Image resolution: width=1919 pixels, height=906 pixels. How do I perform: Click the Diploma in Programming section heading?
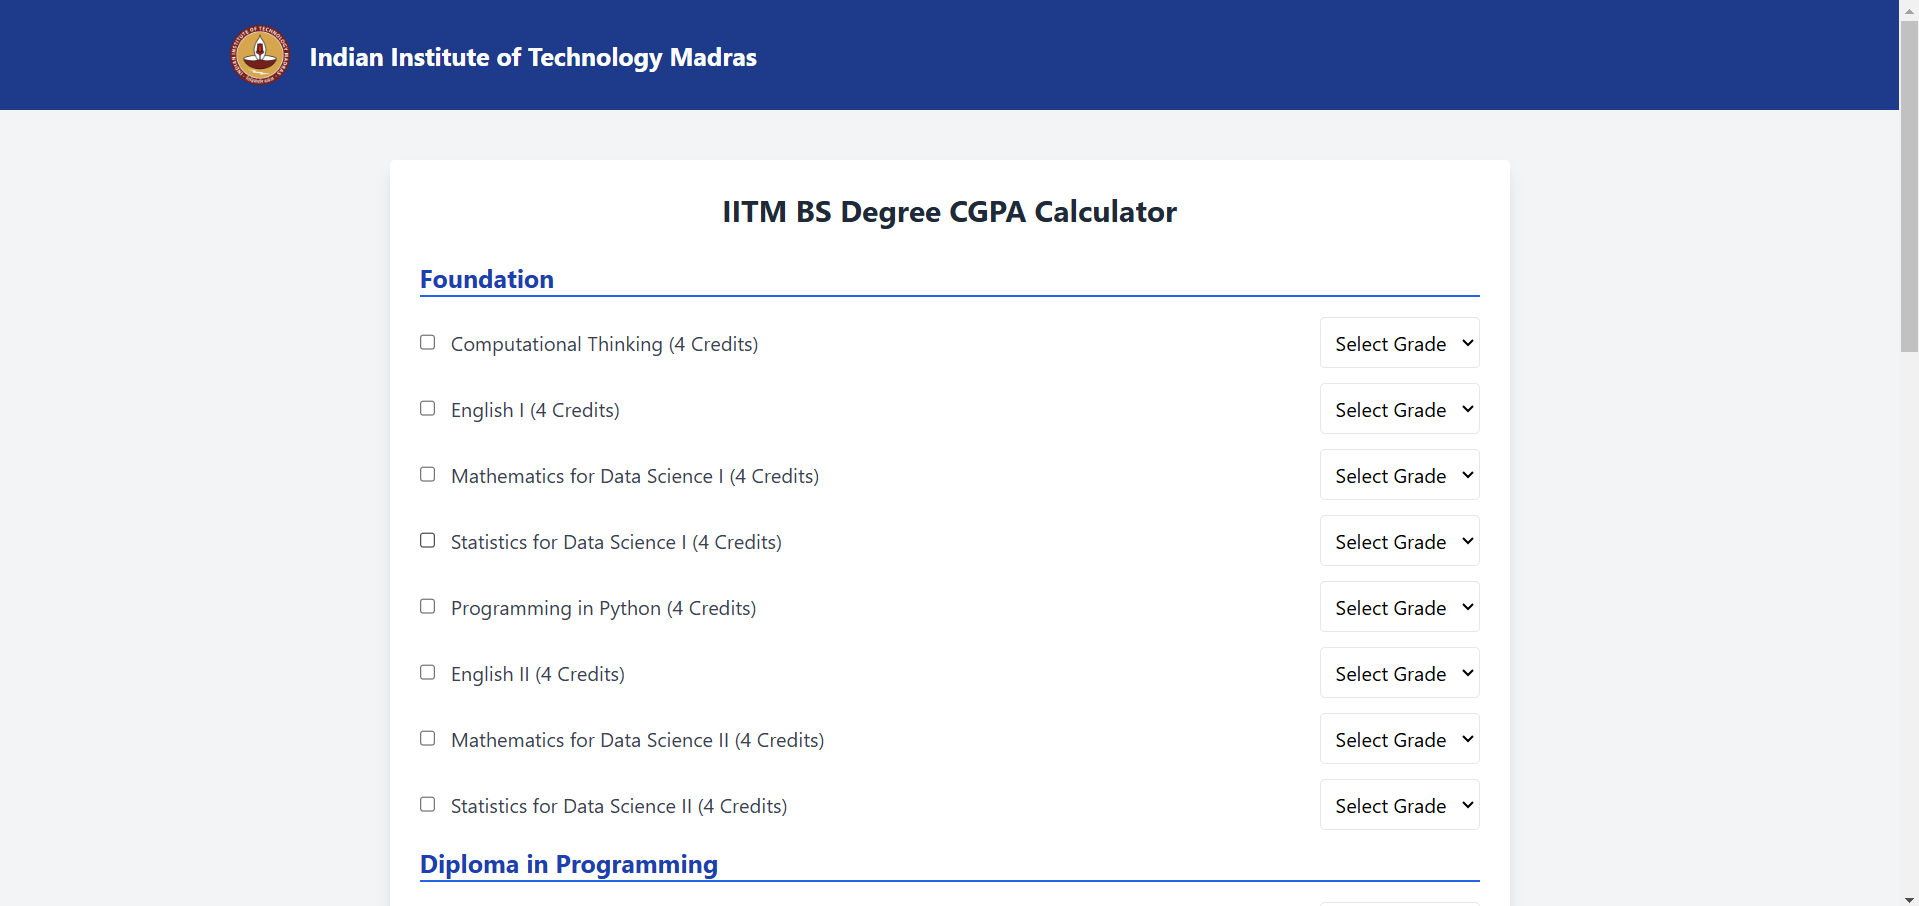click(x=568, y=864)
